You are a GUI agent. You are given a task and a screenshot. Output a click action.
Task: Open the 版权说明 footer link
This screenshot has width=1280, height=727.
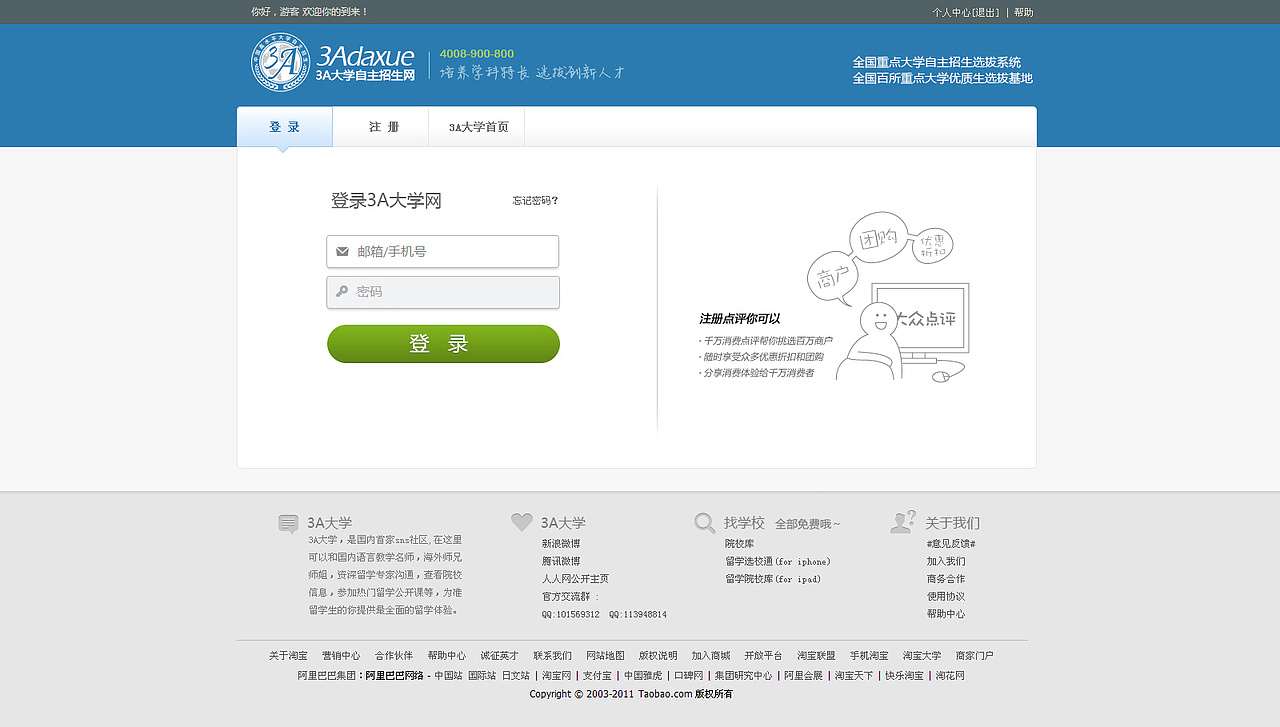coord(658,656)
